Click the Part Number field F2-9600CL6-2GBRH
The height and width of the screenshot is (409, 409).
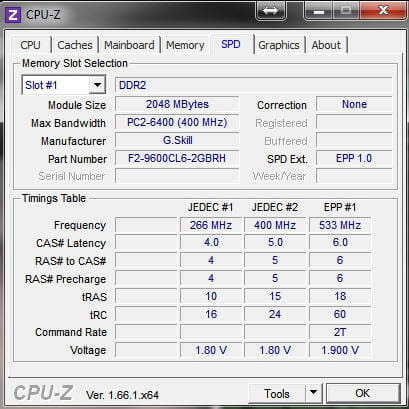(x=177, y=158)
